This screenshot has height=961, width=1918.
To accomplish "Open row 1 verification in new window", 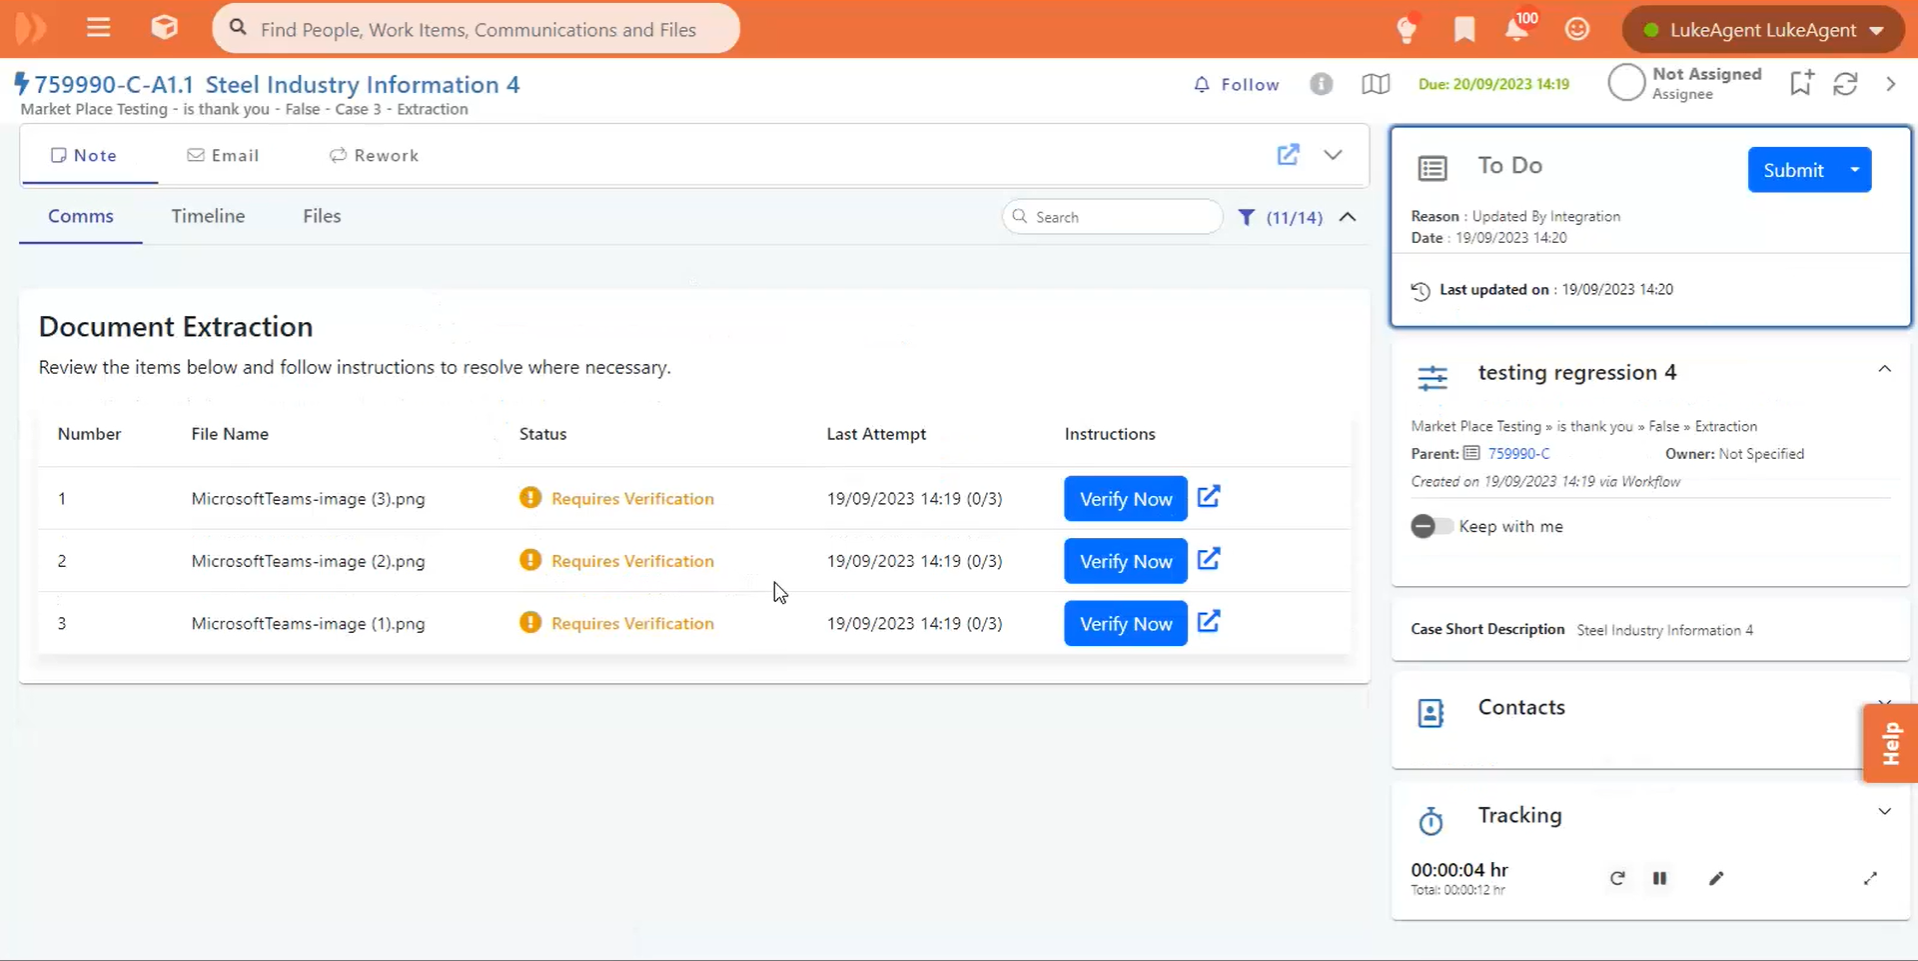I will pos(1209,497).
